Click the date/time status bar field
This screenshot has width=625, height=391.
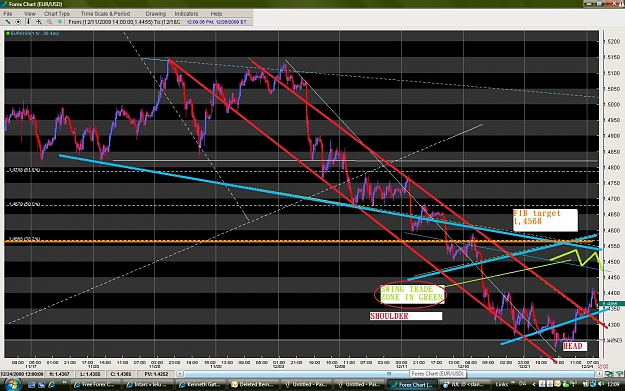coord(22,374)
